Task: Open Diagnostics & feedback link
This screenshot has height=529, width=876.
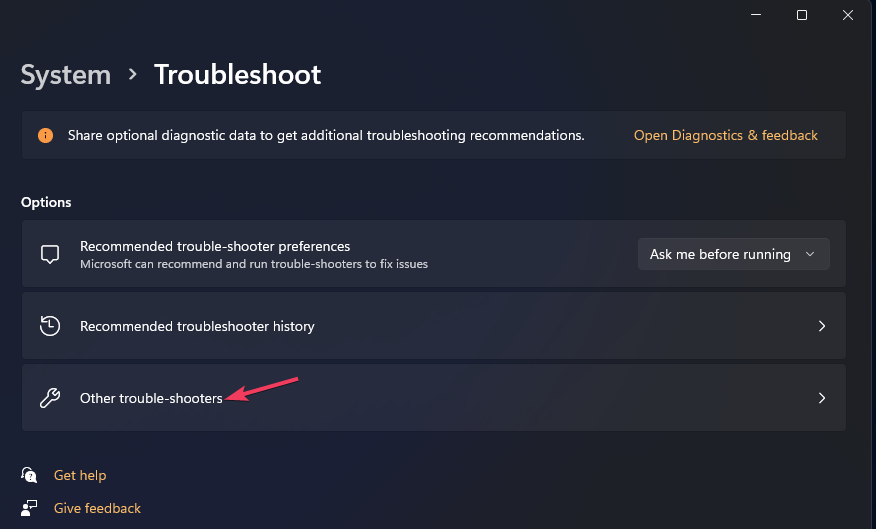Action: (725, 135)
